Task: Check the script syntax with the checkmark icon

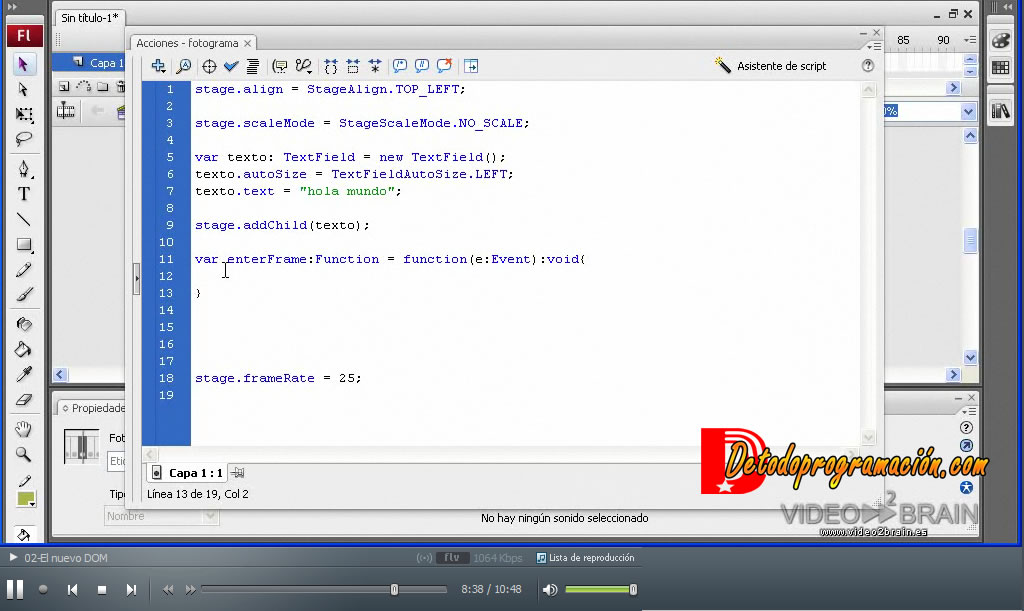Action: (233, 65)
